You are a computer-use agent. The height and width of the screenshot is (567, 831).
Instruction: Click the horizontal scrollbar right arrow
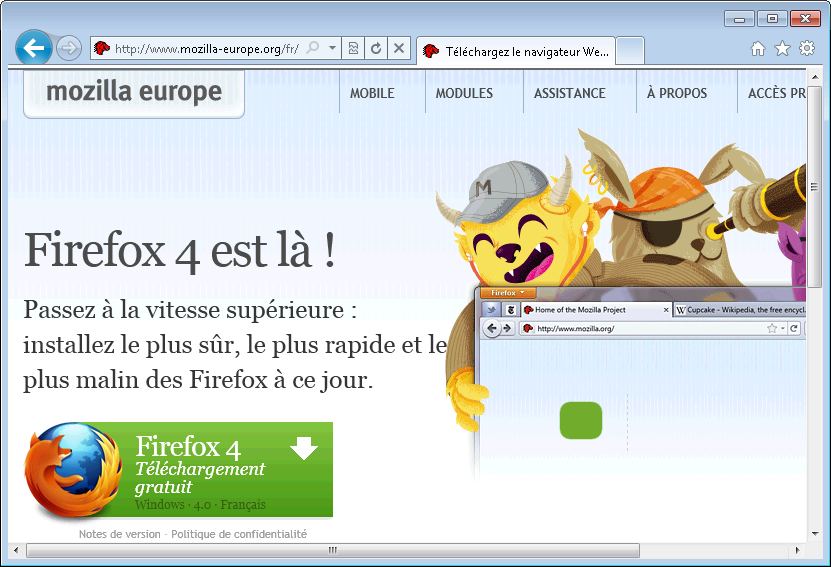coord(798,550)
